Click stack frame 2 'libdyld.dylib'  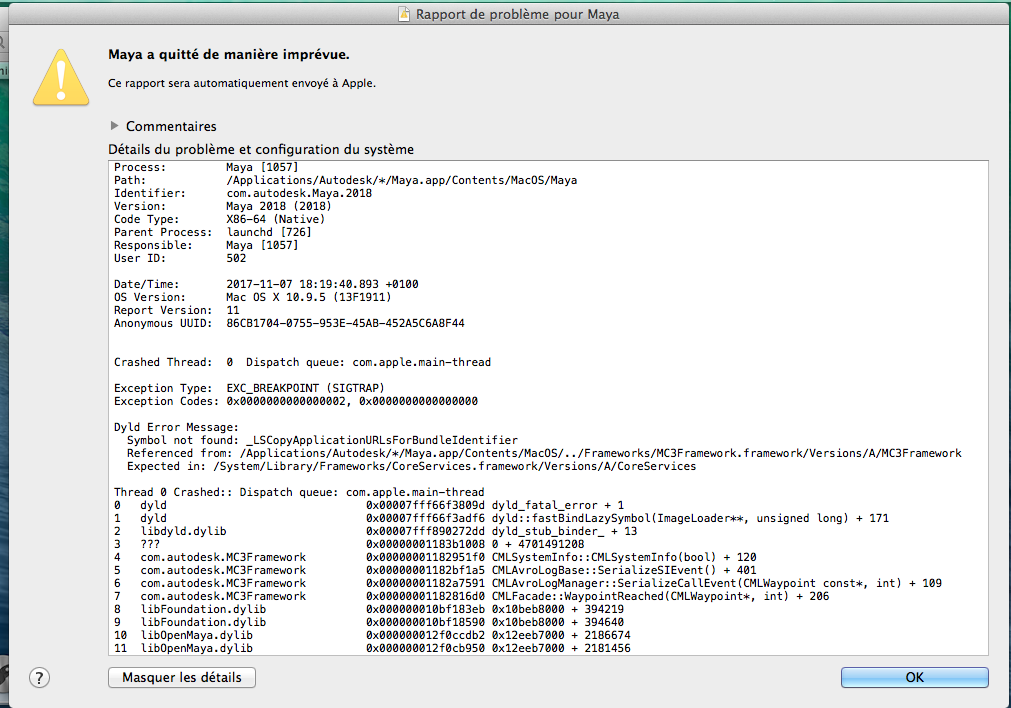[376, 531]
